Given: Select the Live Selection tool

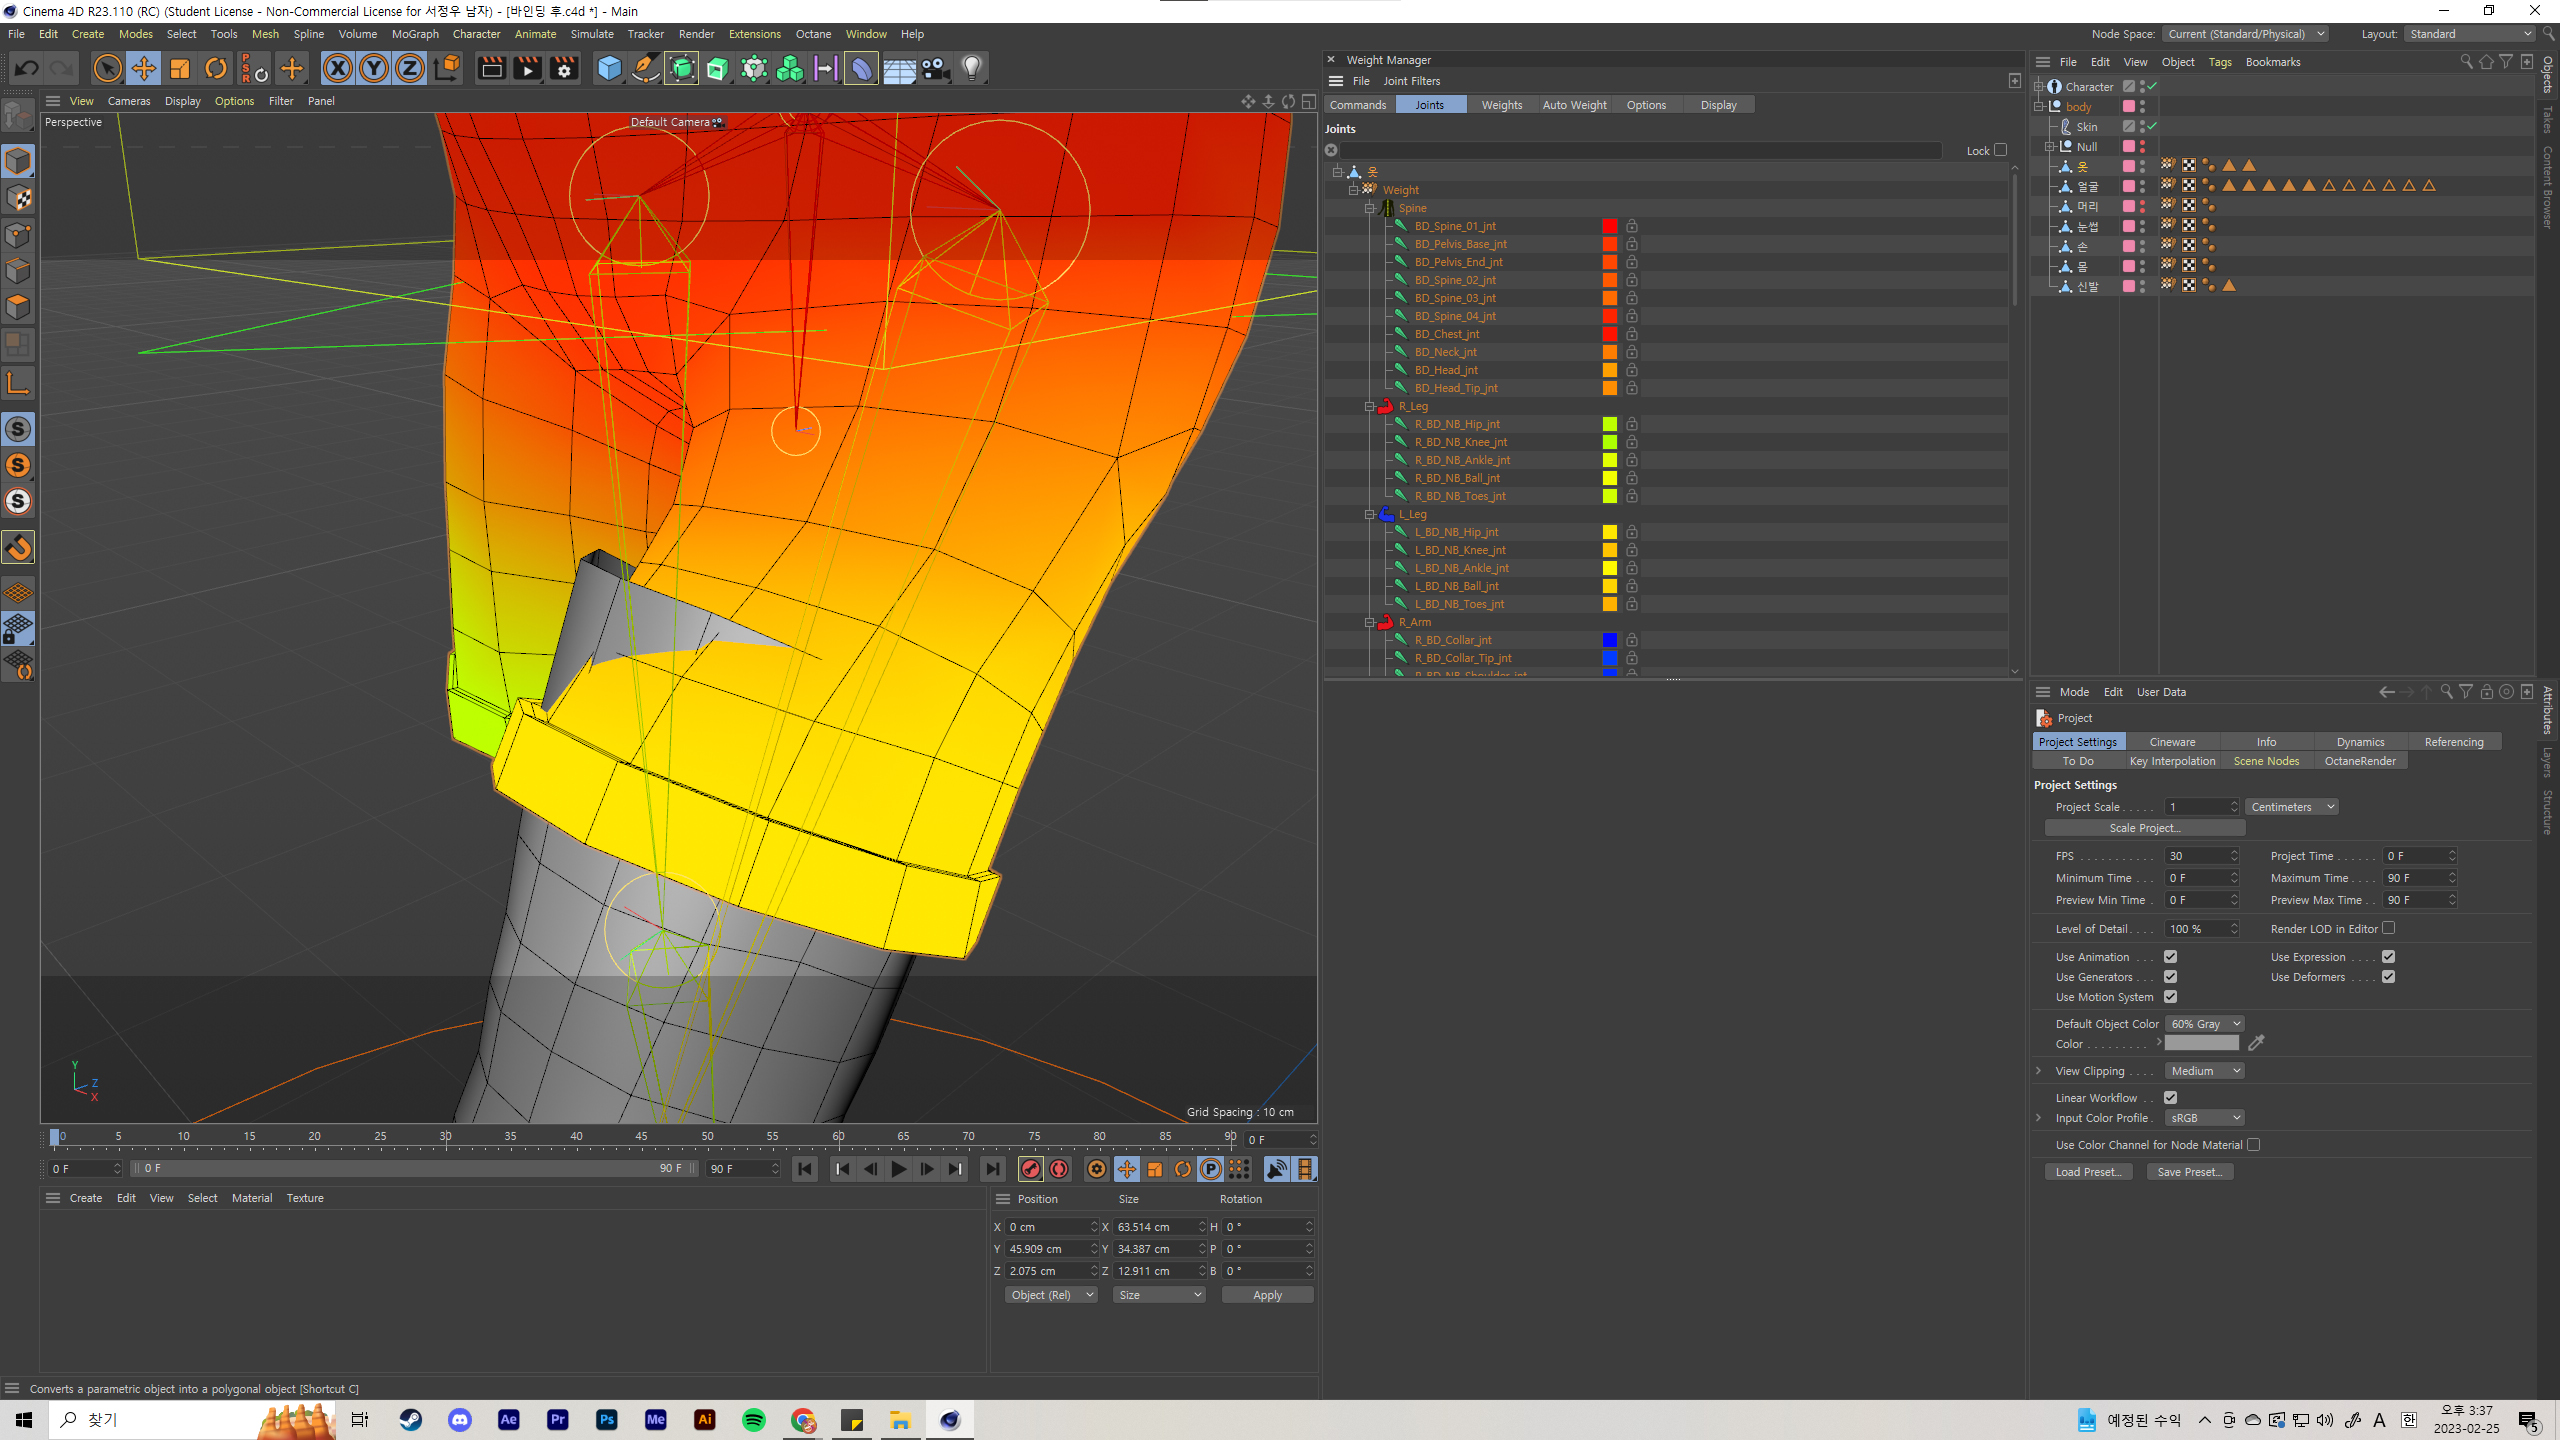Looking at the screenshot, I should coord(109,67).
